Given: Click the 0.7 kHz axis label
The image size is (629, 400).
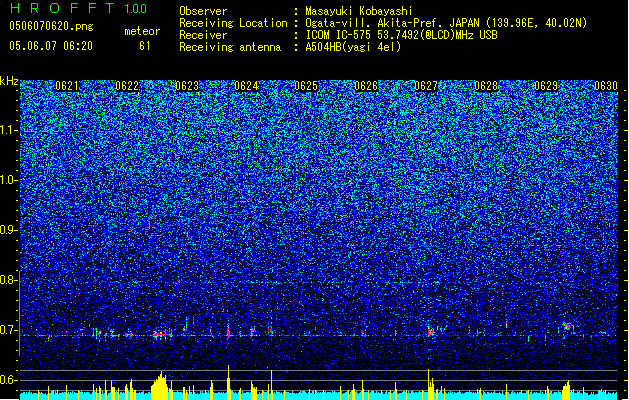Looking at the screenshot, I should 9,330.
